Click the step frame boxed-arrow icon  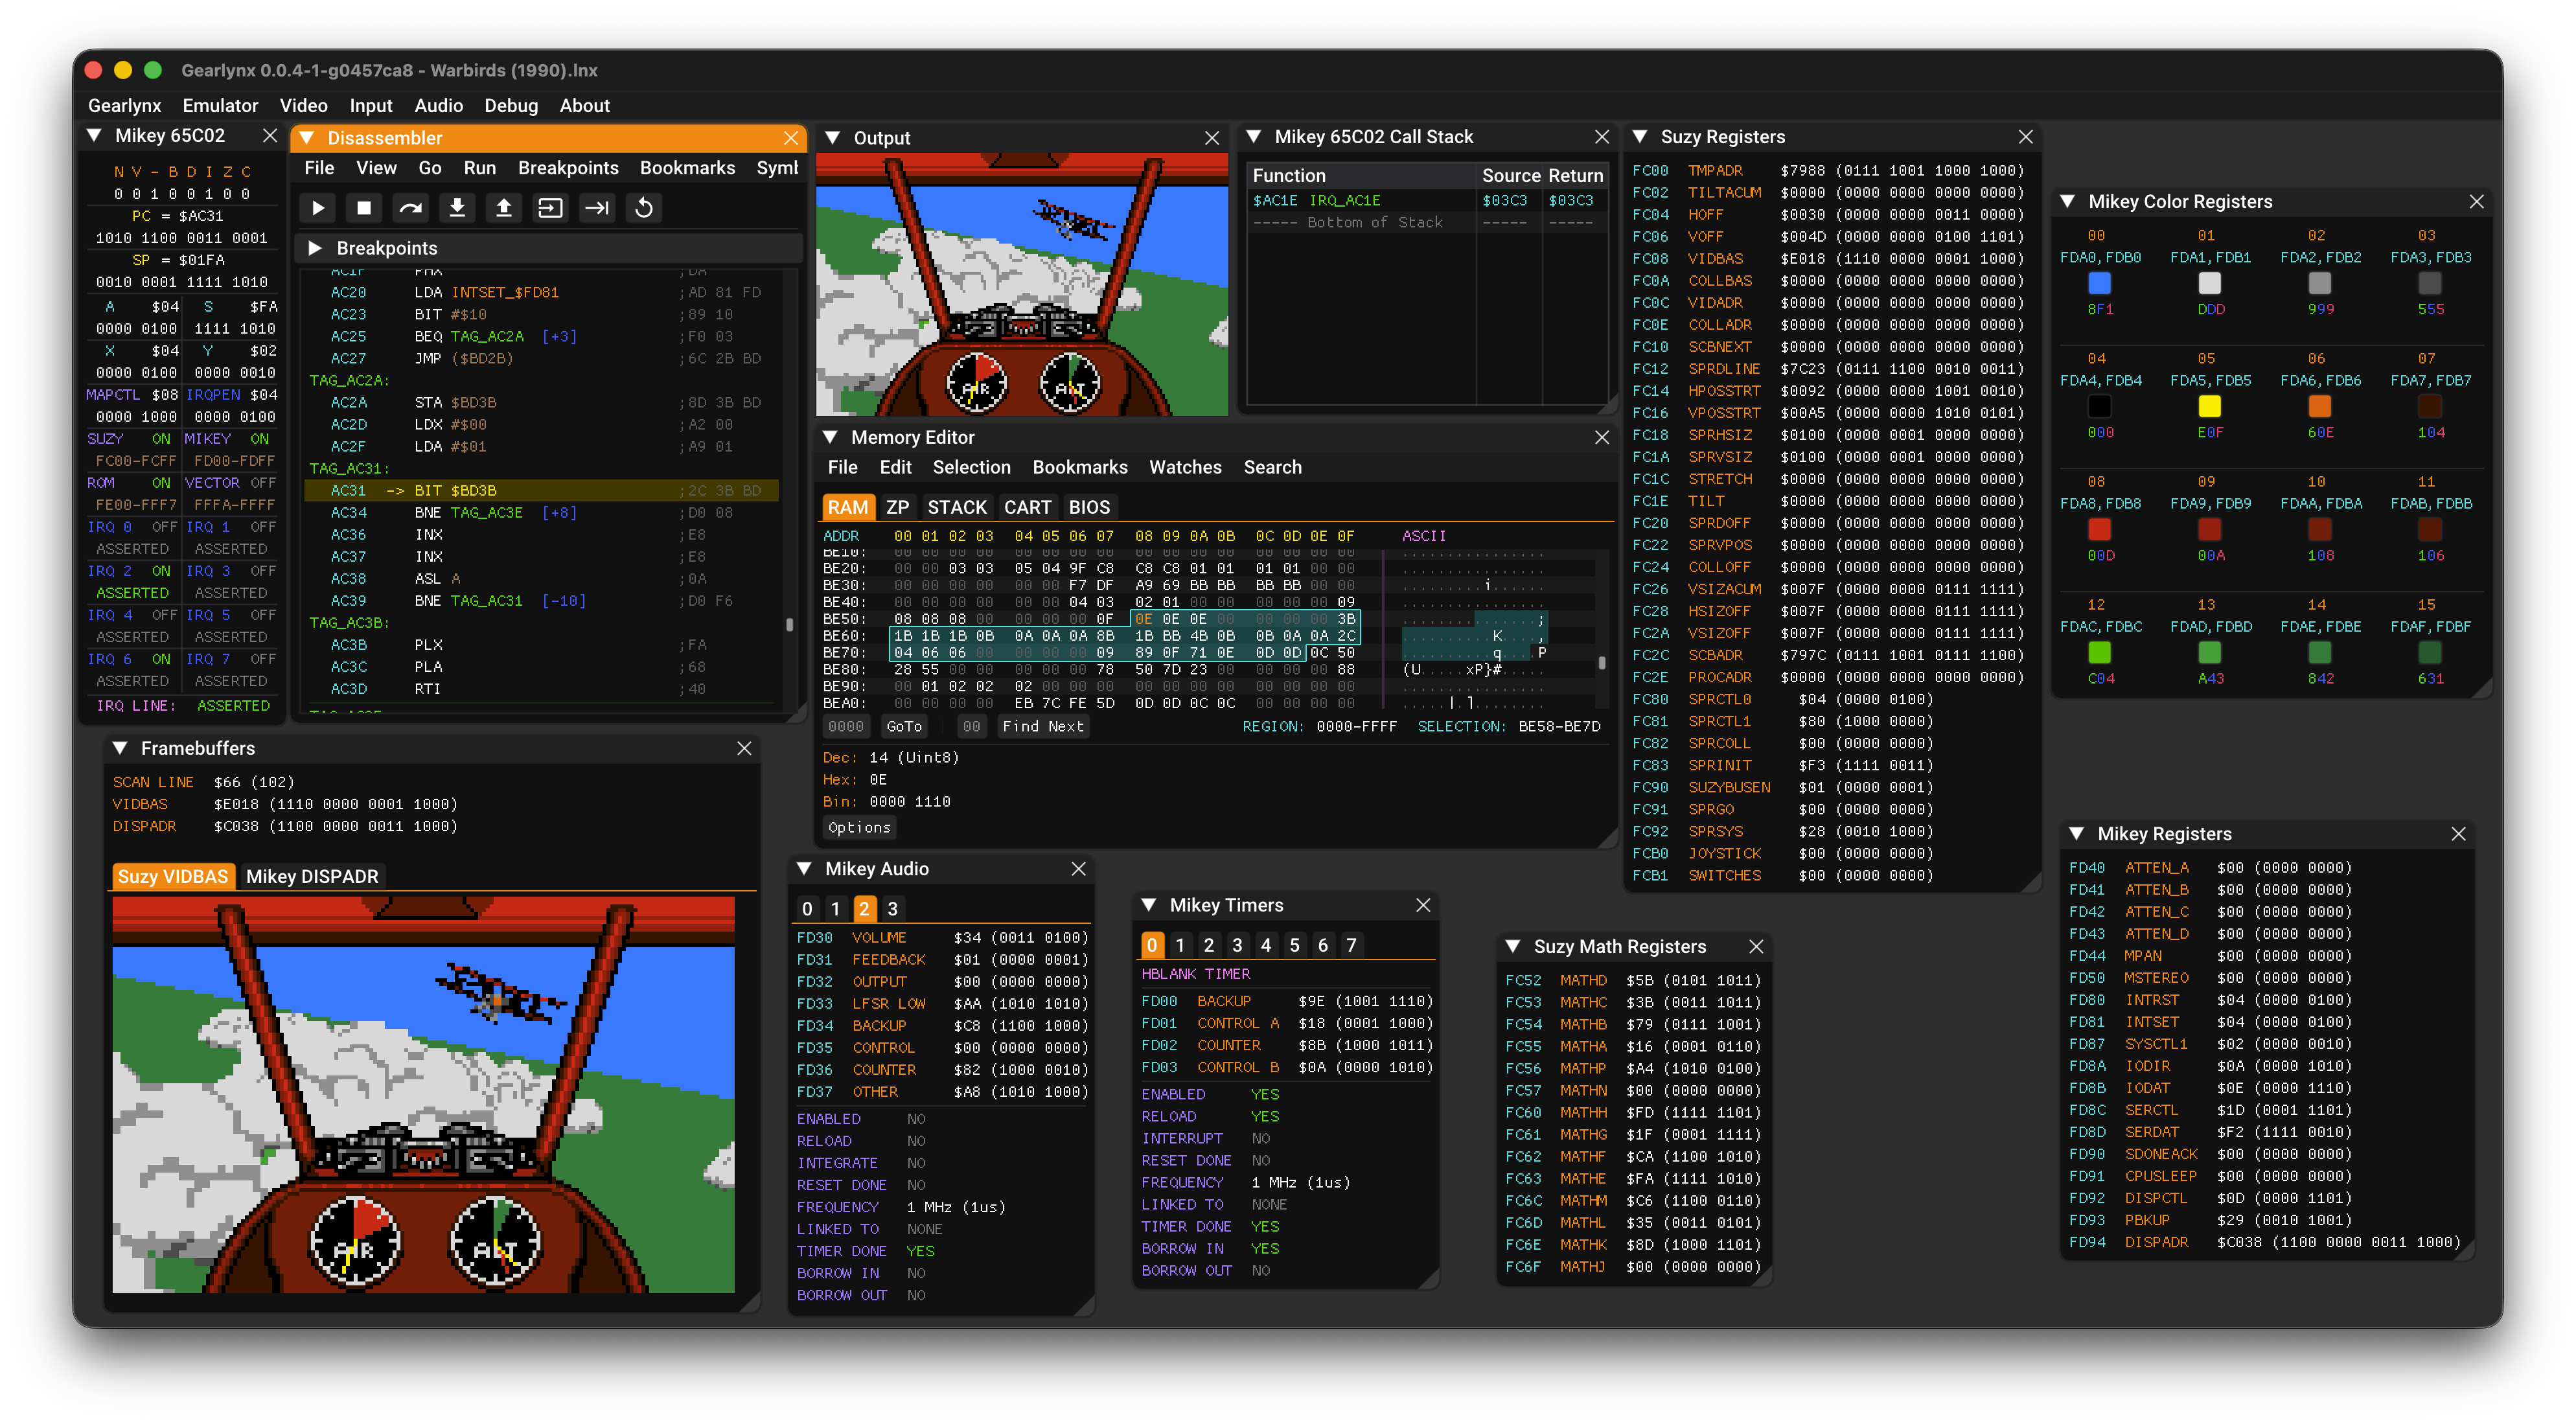click(550, 208)
